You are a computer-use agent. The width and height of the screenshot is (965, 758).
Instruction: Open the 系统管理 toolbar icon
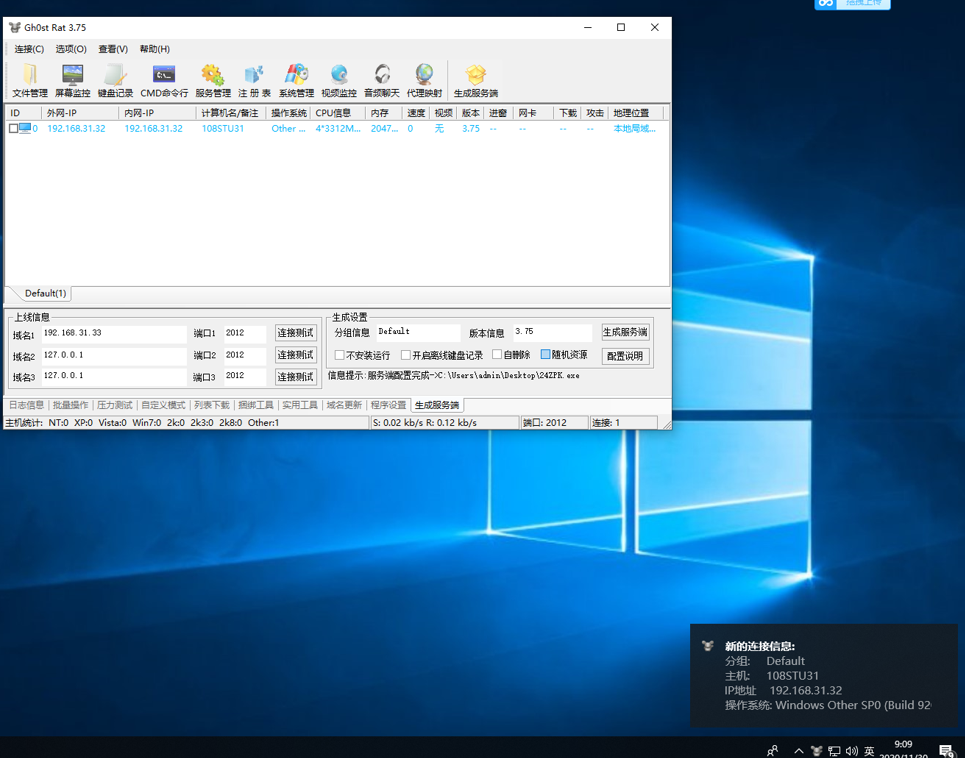[x=296, y=80]
